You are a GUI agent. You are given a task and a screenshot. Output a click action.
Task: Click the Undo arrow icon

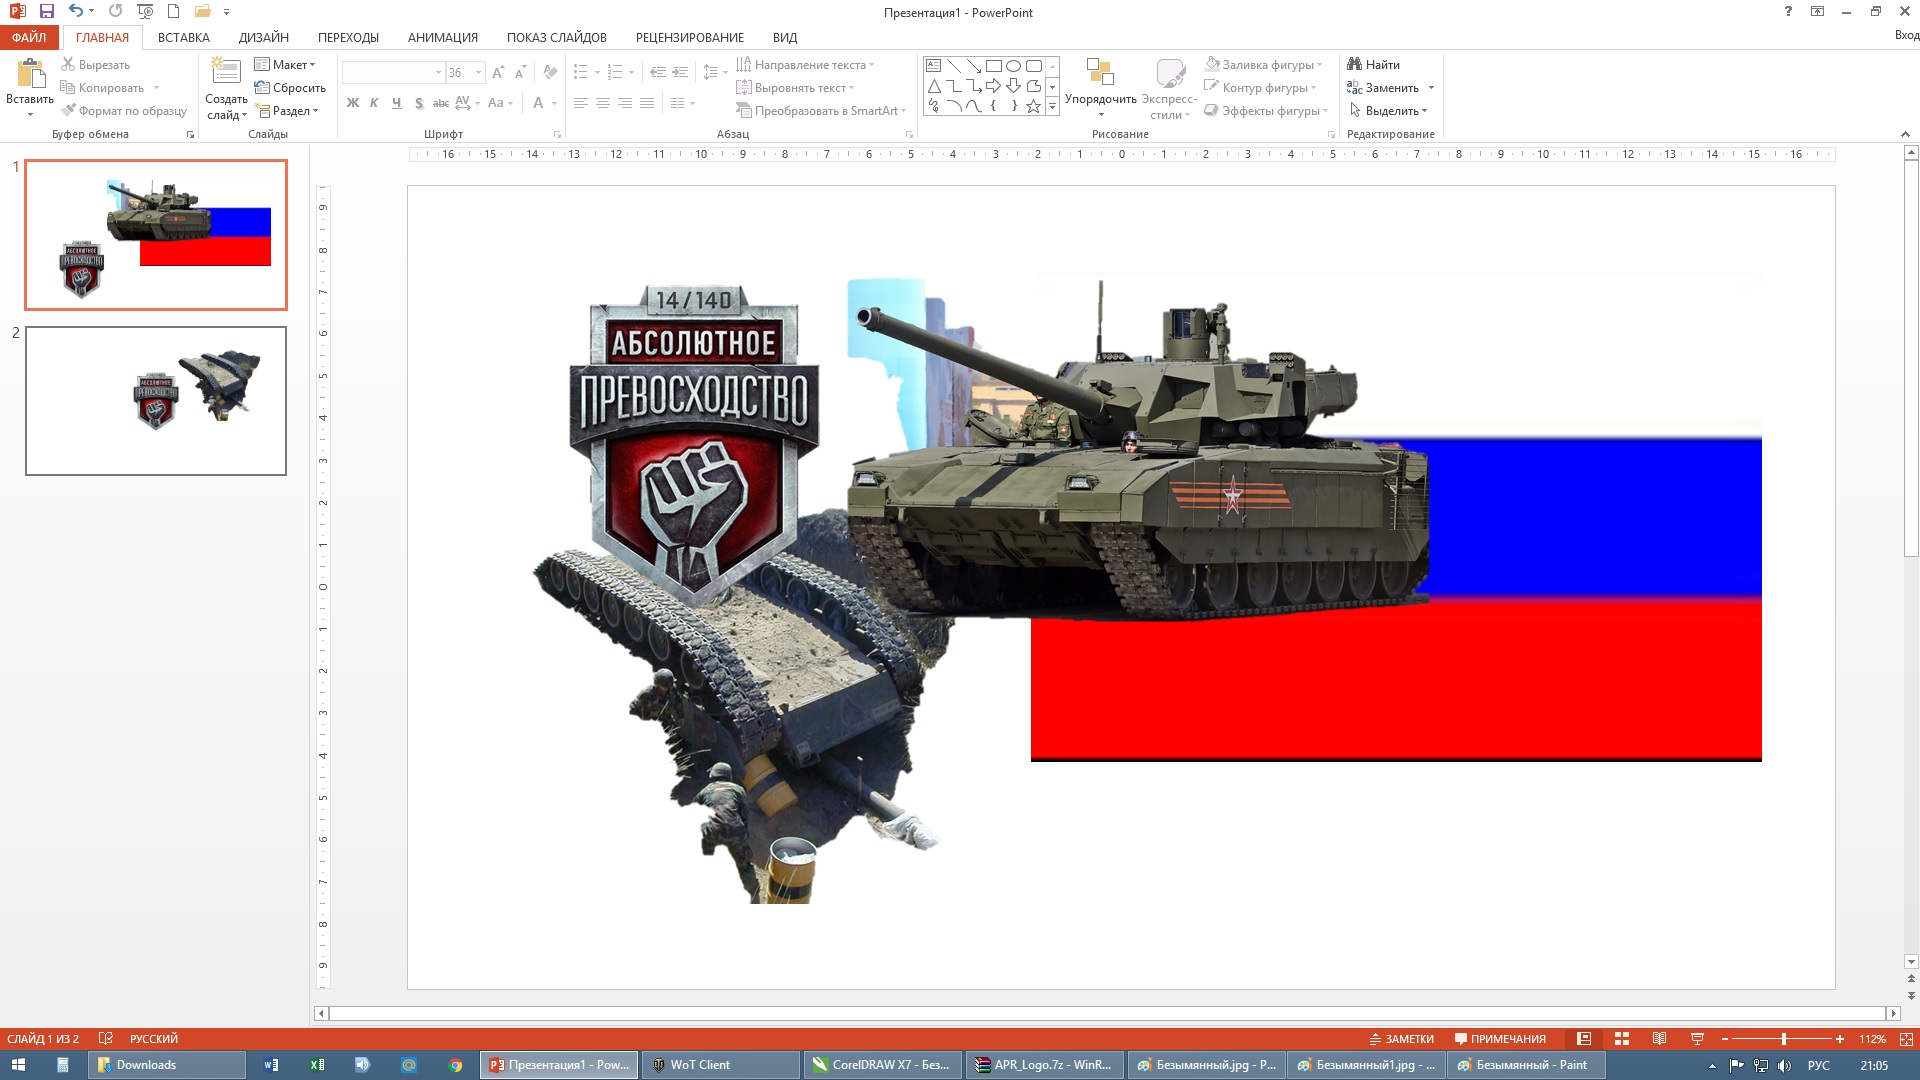click(76, 12)
